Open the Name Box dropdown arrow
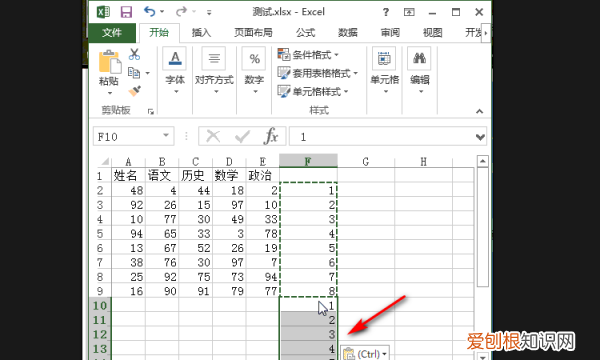This screenshot has width=600, height=360. (166, 135)
